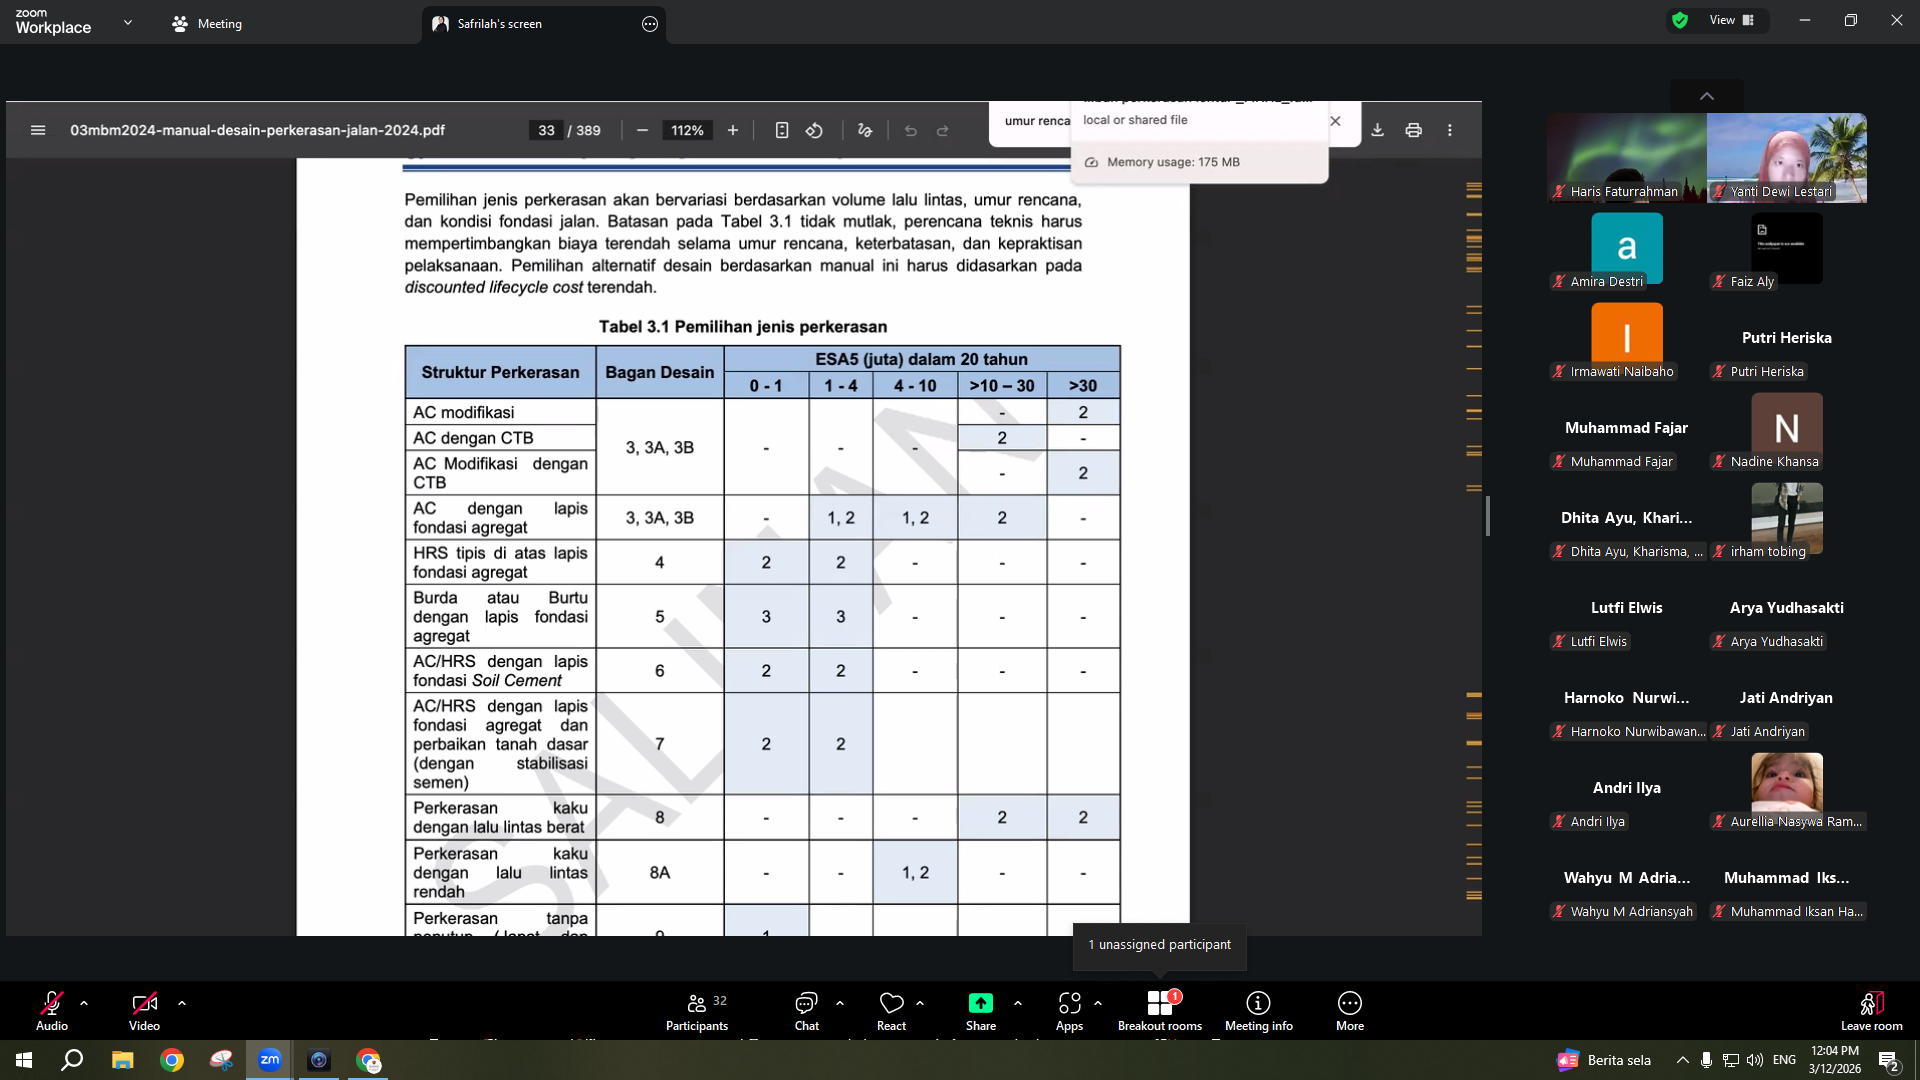Open Zoom Workplace dropdown chevron

(x=128, y=22)
